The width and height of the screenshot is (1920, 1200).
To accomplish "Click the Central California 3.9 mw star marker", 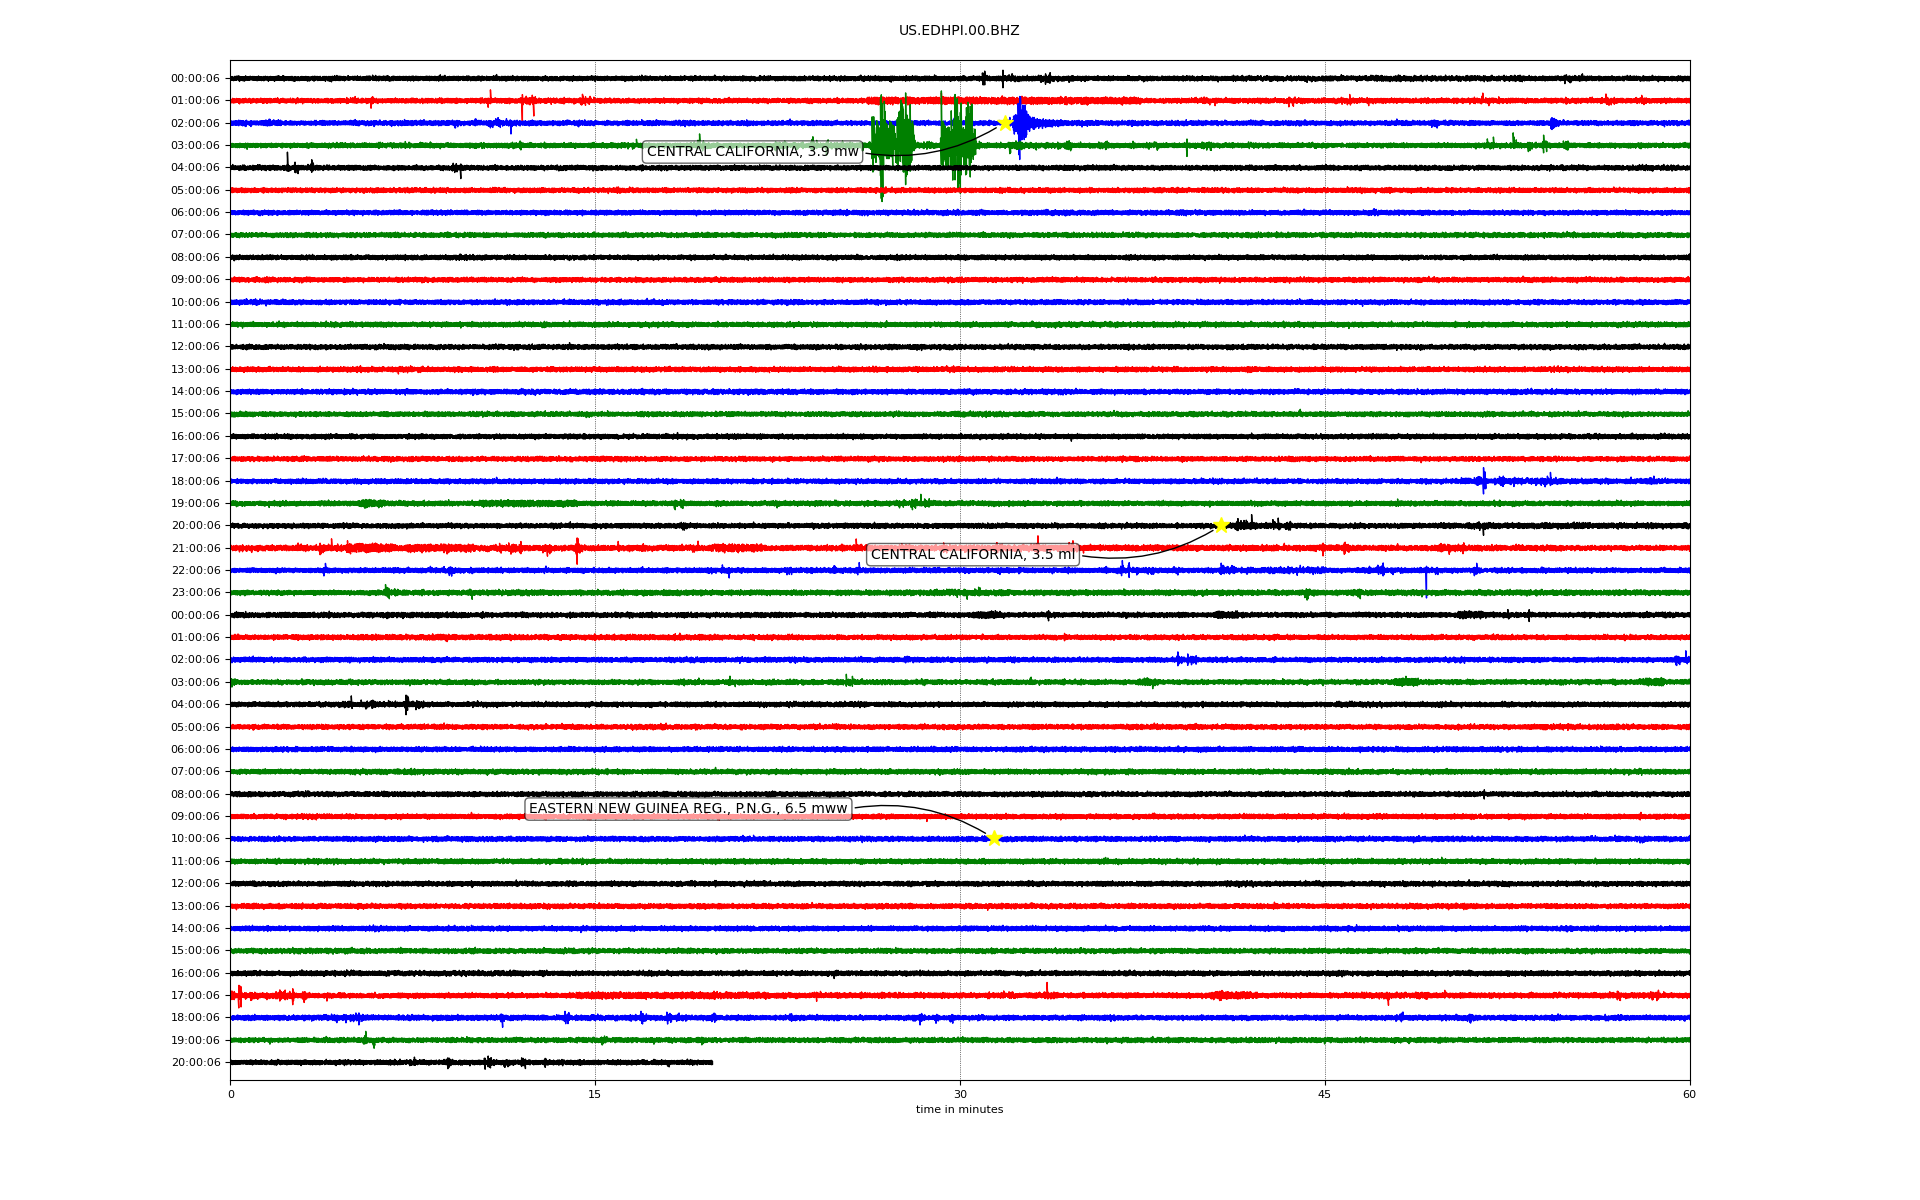I will (1004, 123).
